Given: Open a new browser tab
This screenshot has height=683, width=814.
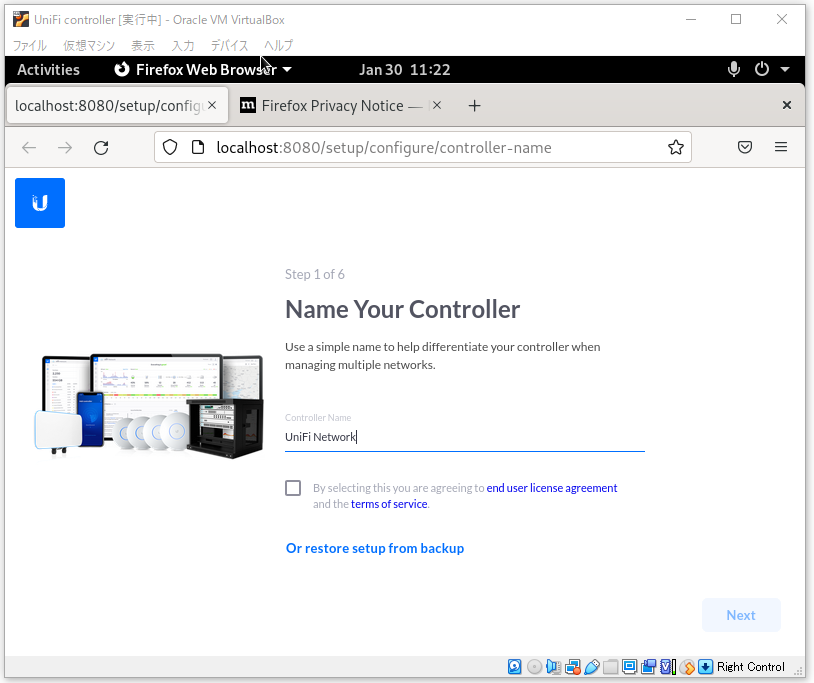Looking at the screenshot, I should (474, 106).
